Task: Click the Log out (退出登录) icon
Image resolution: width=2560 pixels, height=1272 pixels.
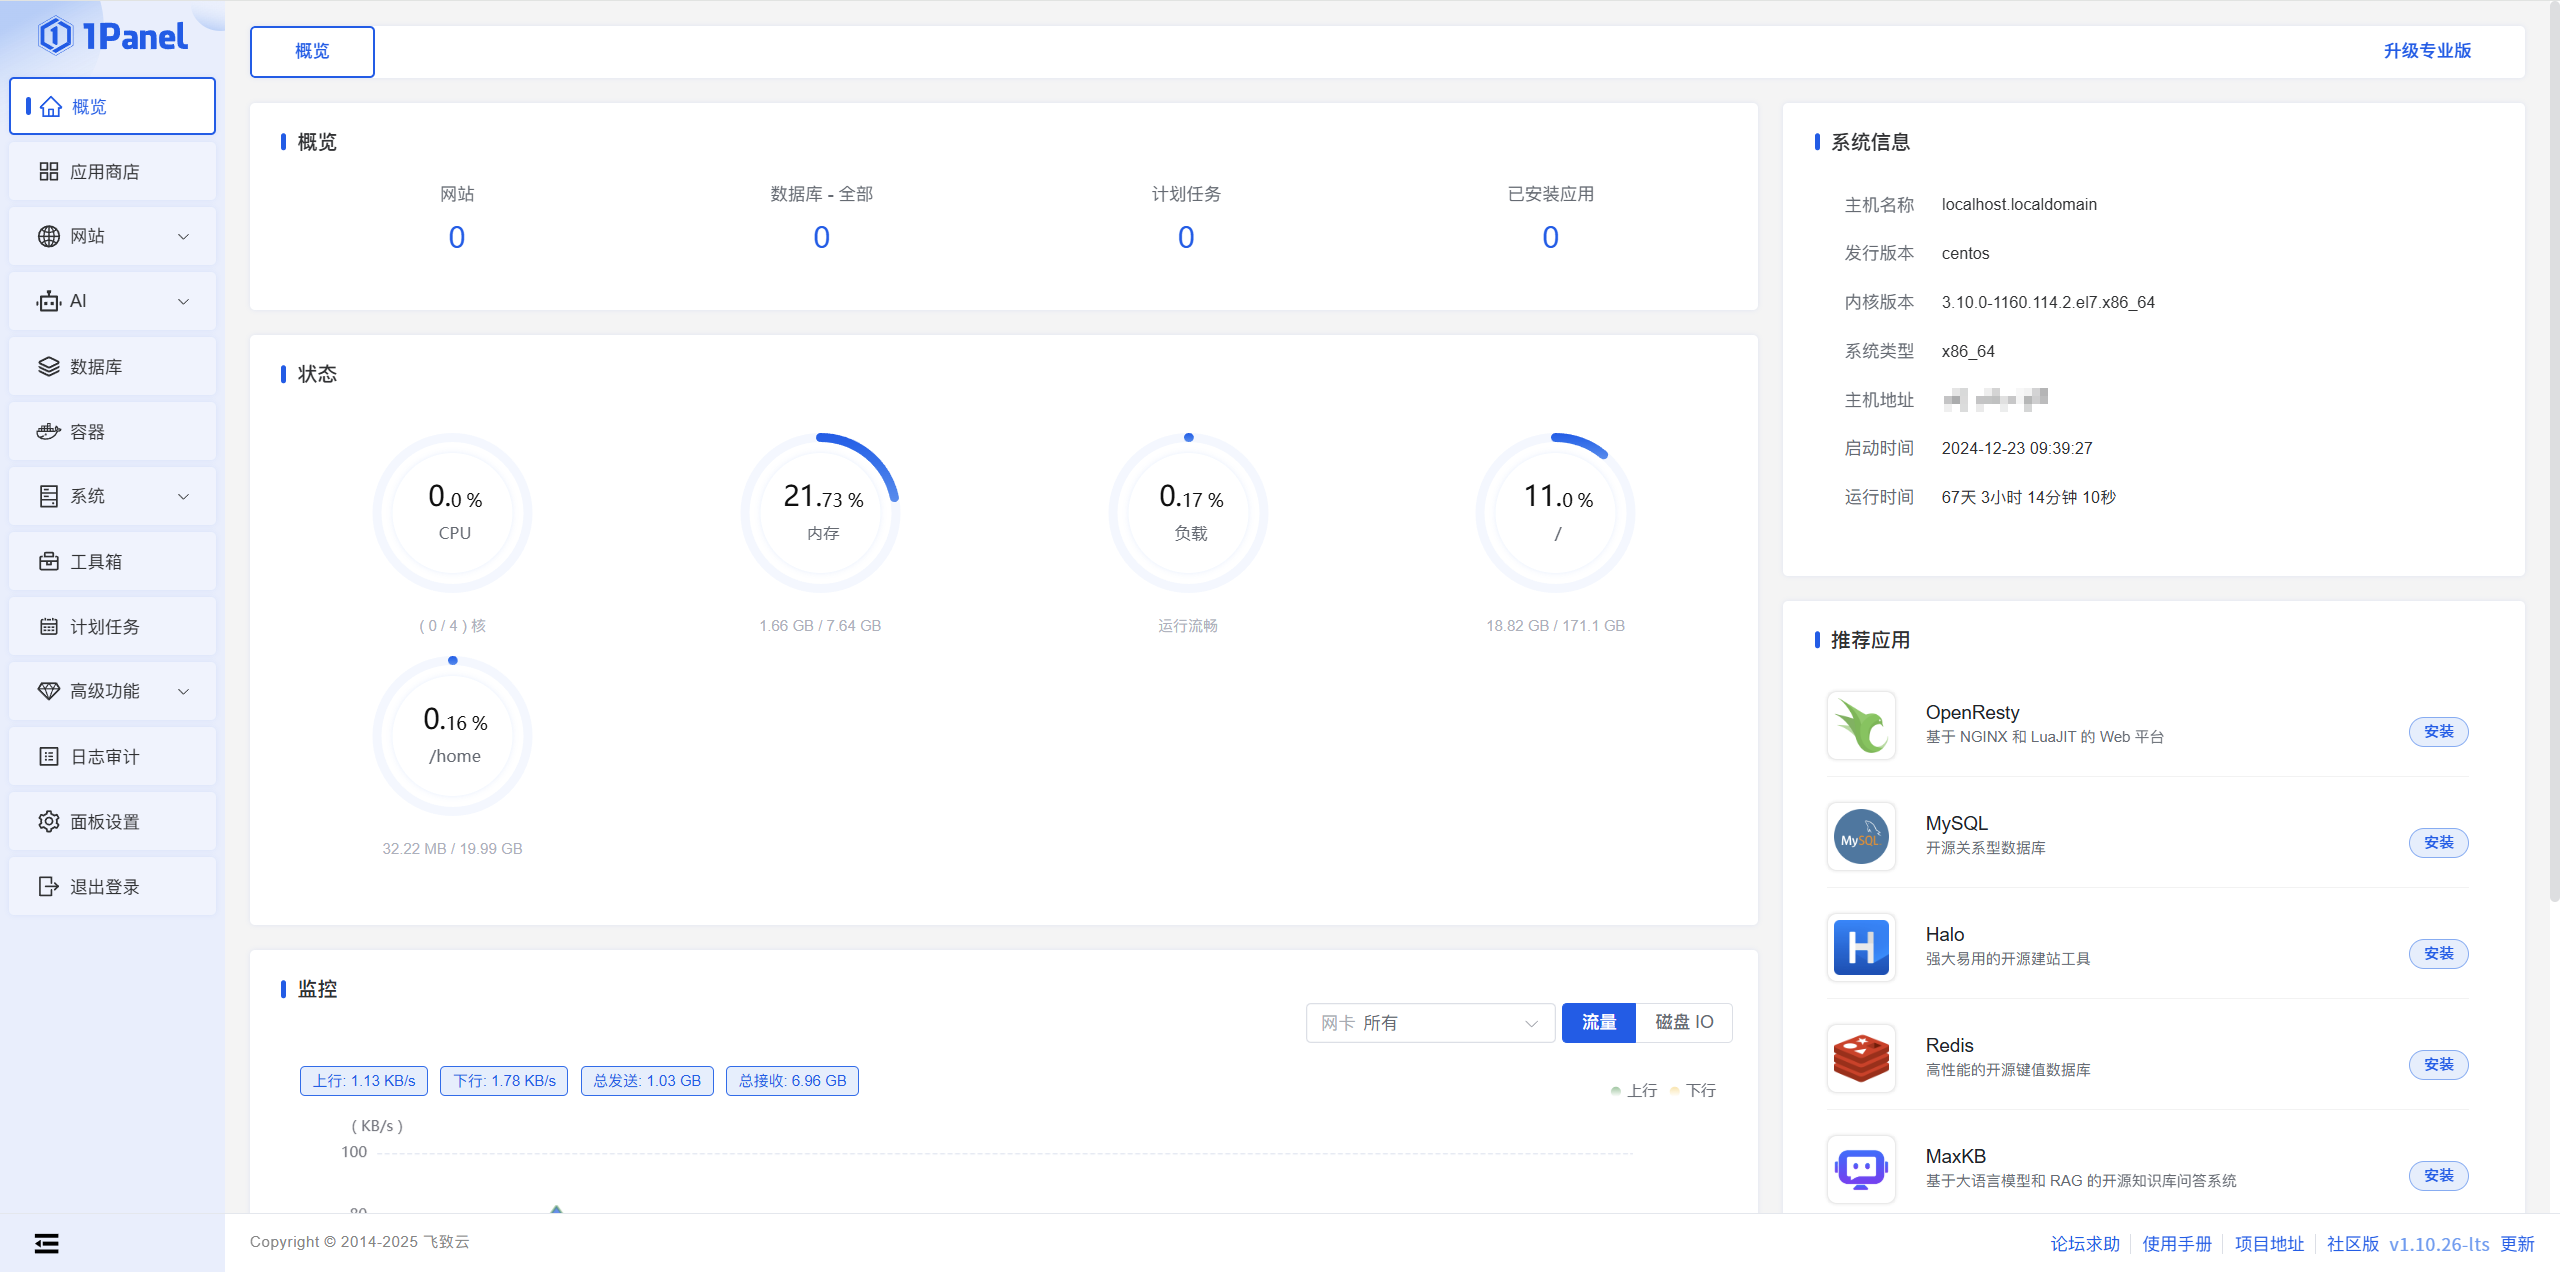Action: coord(49,887)
